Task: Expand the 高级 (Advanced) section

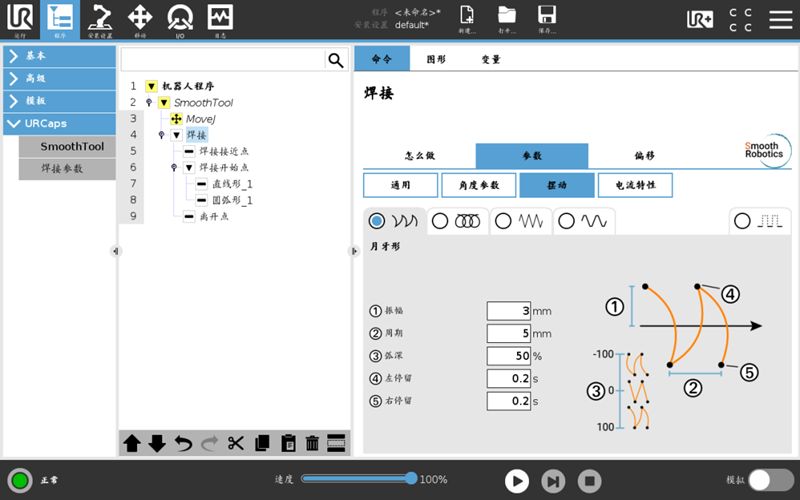Action: [x=60, y=79]
